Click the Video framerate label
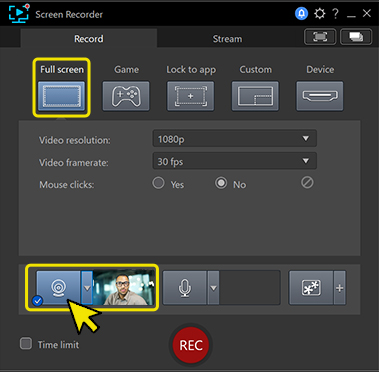Viewport: 379px width, 372px height. 74,163
